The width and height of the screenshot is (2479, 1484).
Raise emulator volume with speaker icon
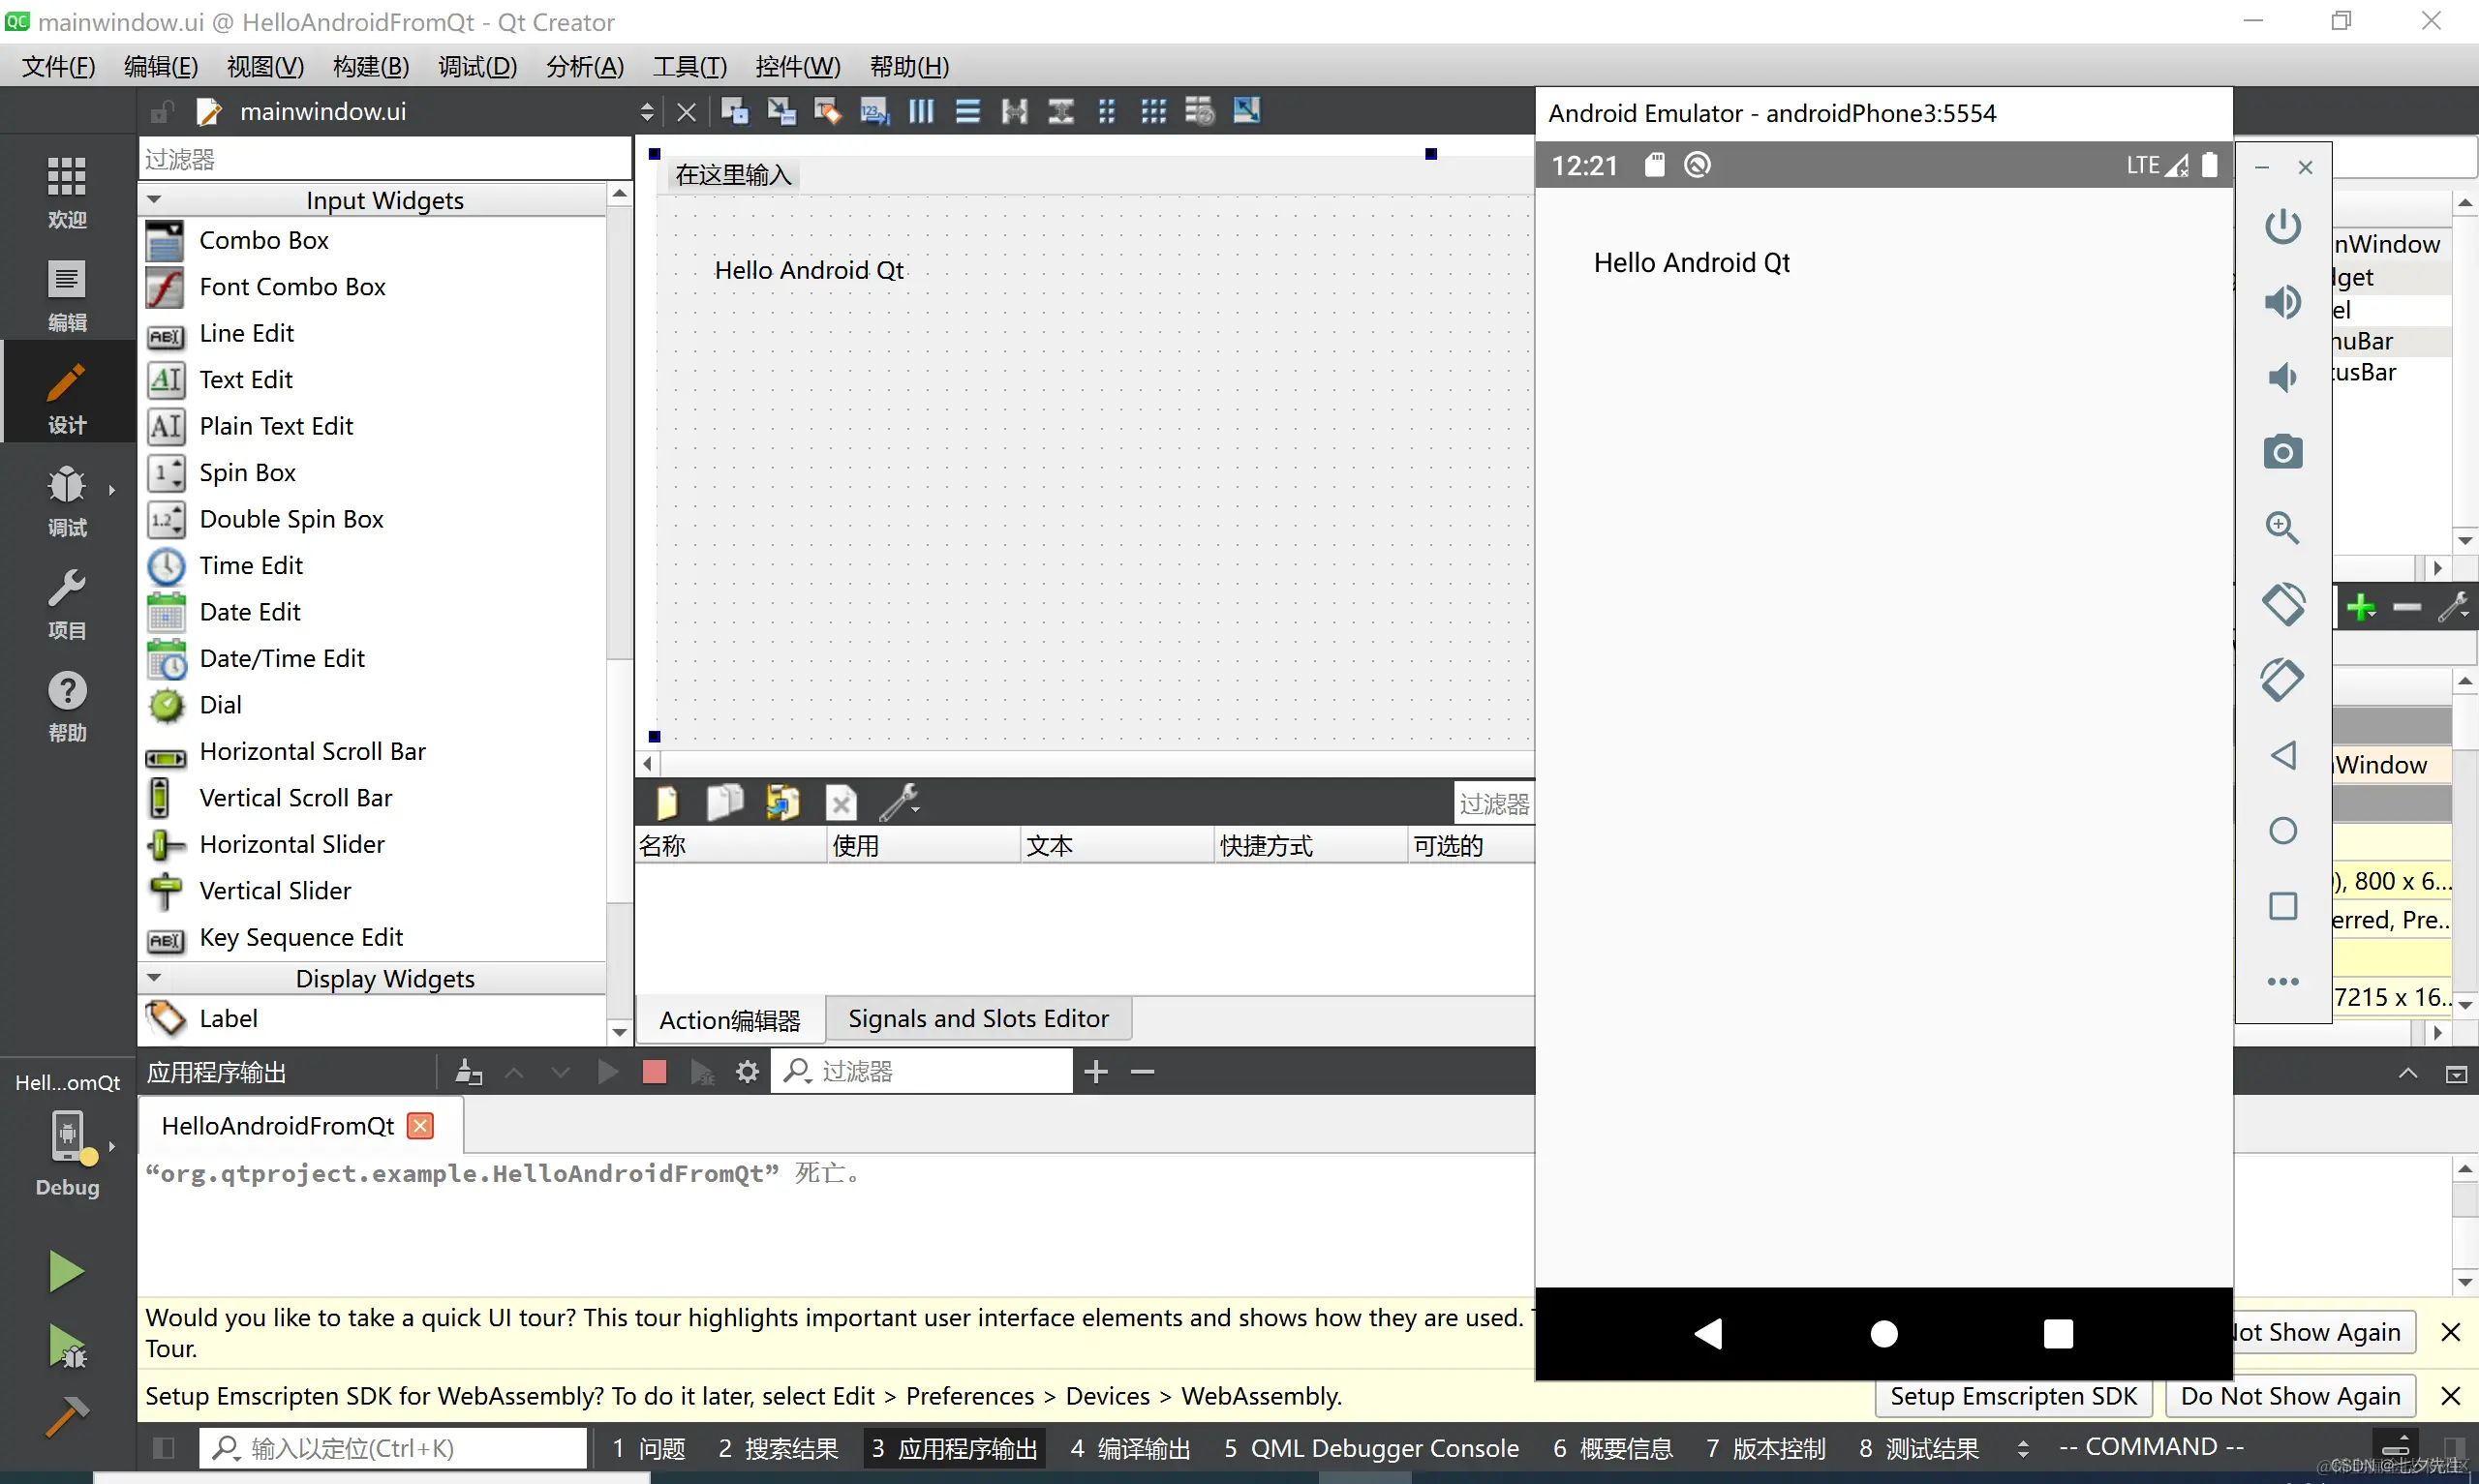(x=2282, y=302)
